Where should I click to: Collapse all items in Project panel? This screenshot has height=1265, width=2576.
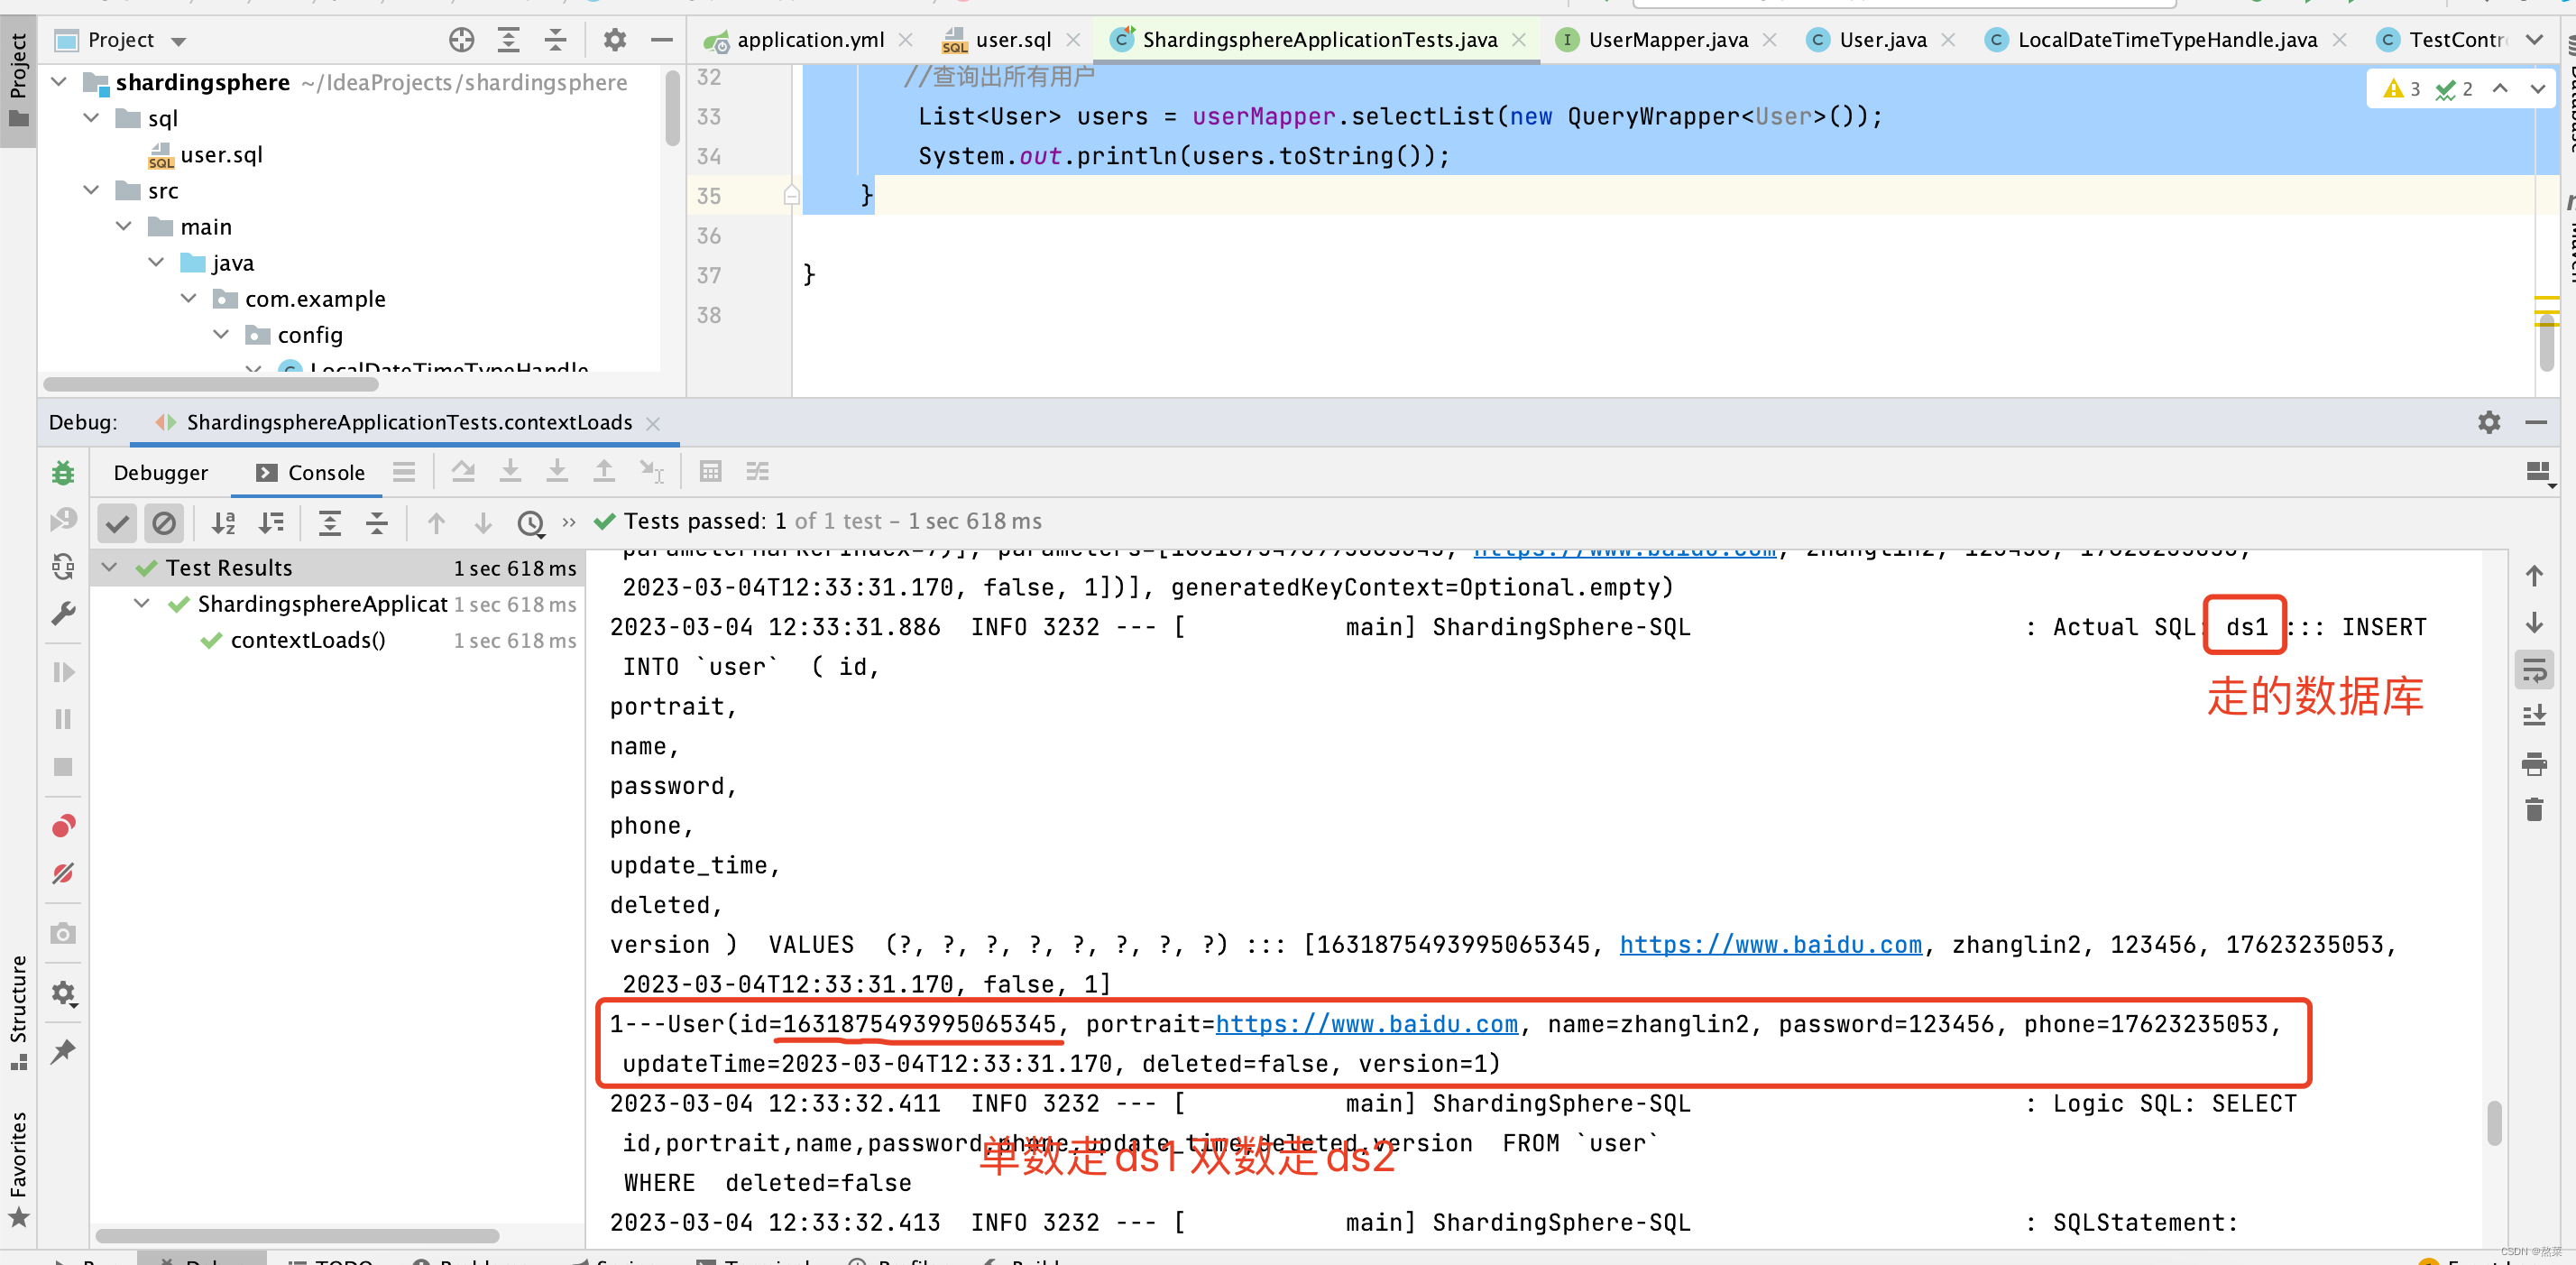coord(555,40)
